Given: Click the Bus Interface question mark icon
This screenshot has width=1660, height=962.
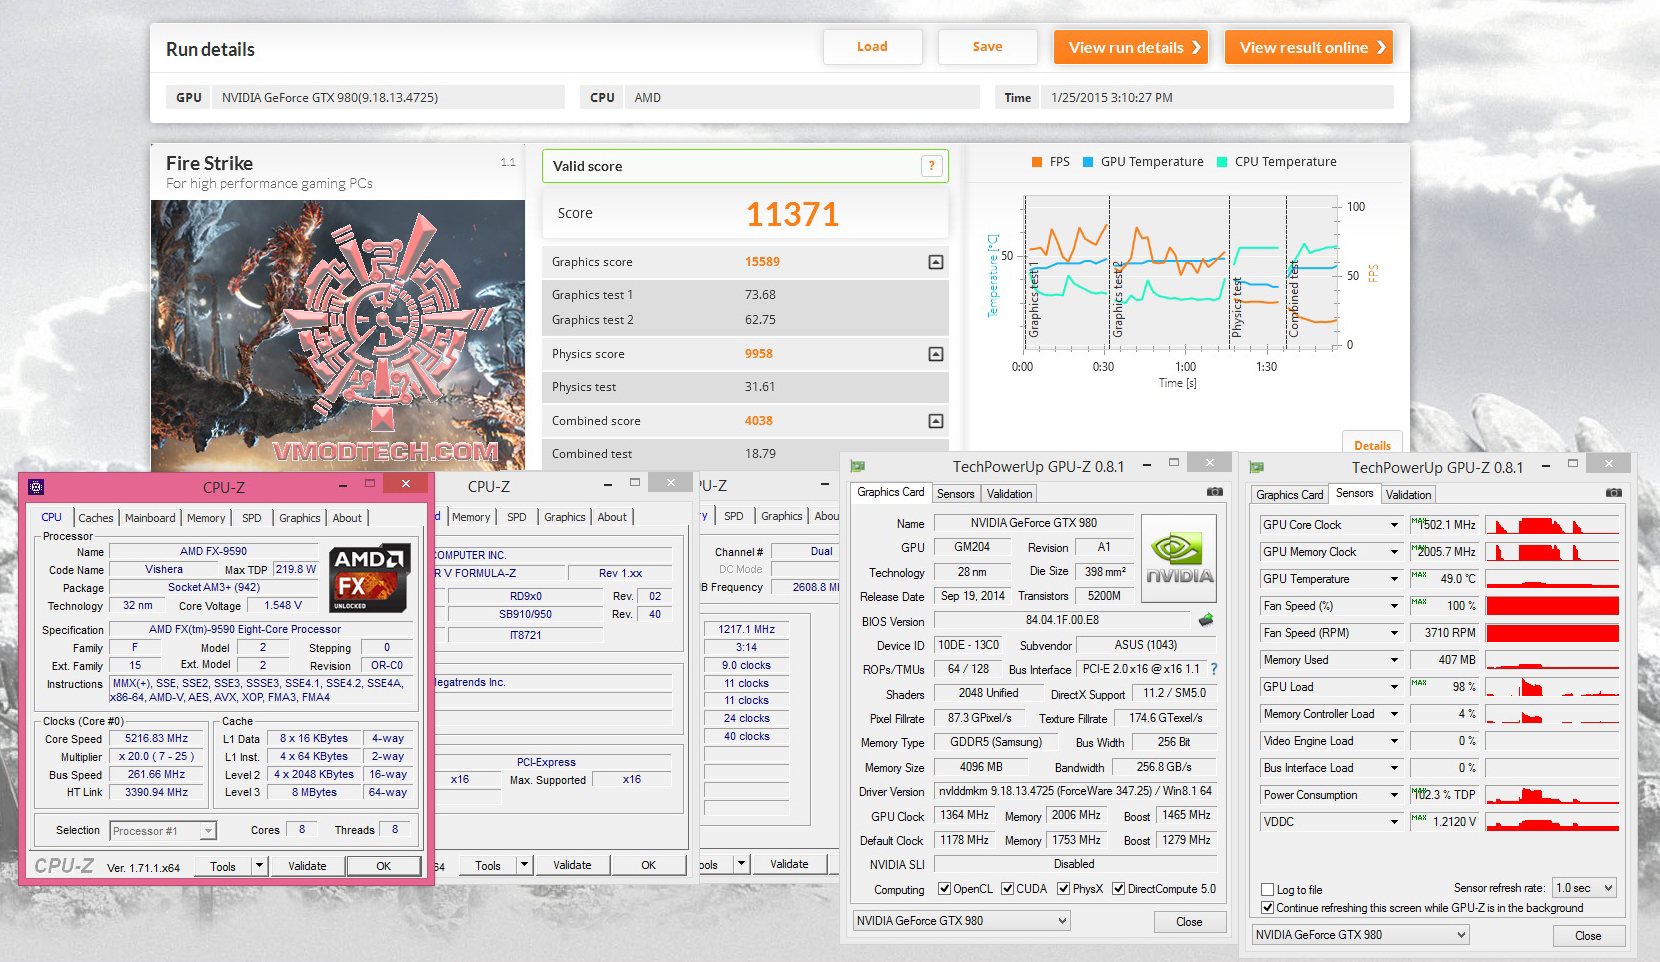Looking at the screenshot, I should pyautogui.click(x=1214, y=669).
